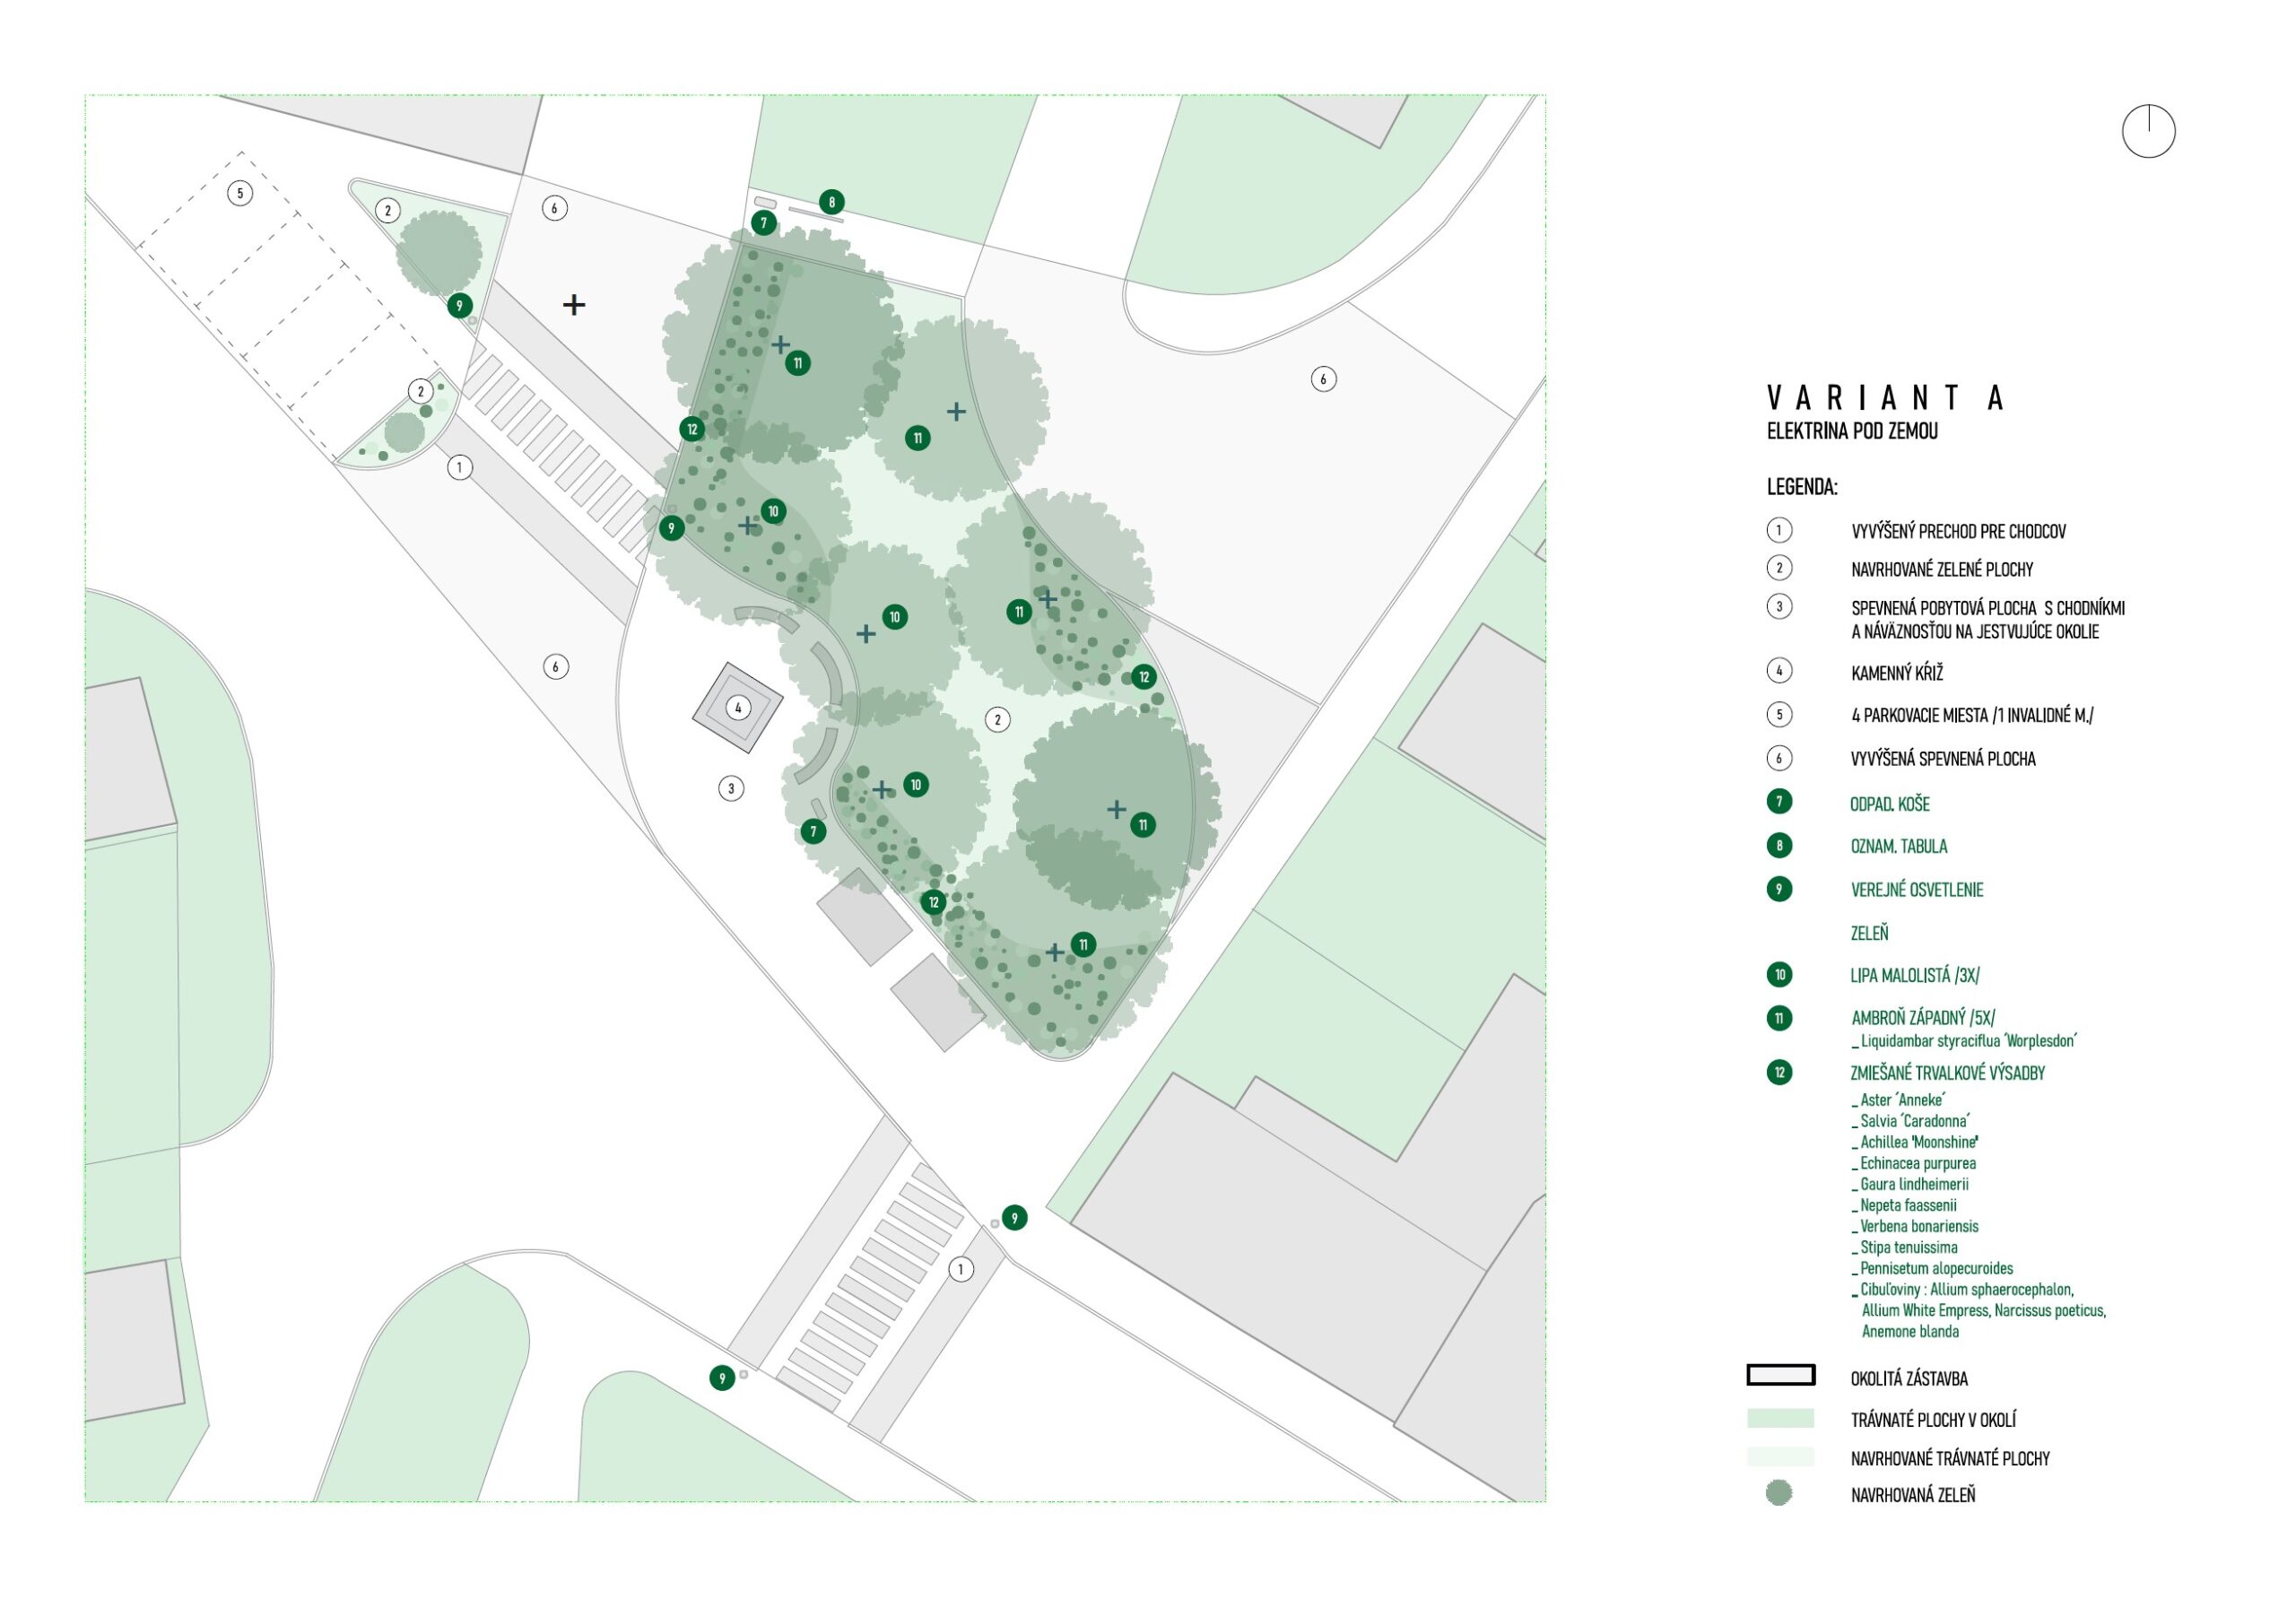This screenshot has width=2296, height=1617.
Task: Click the north arrow compass symbol
Action: point(2148,131)
